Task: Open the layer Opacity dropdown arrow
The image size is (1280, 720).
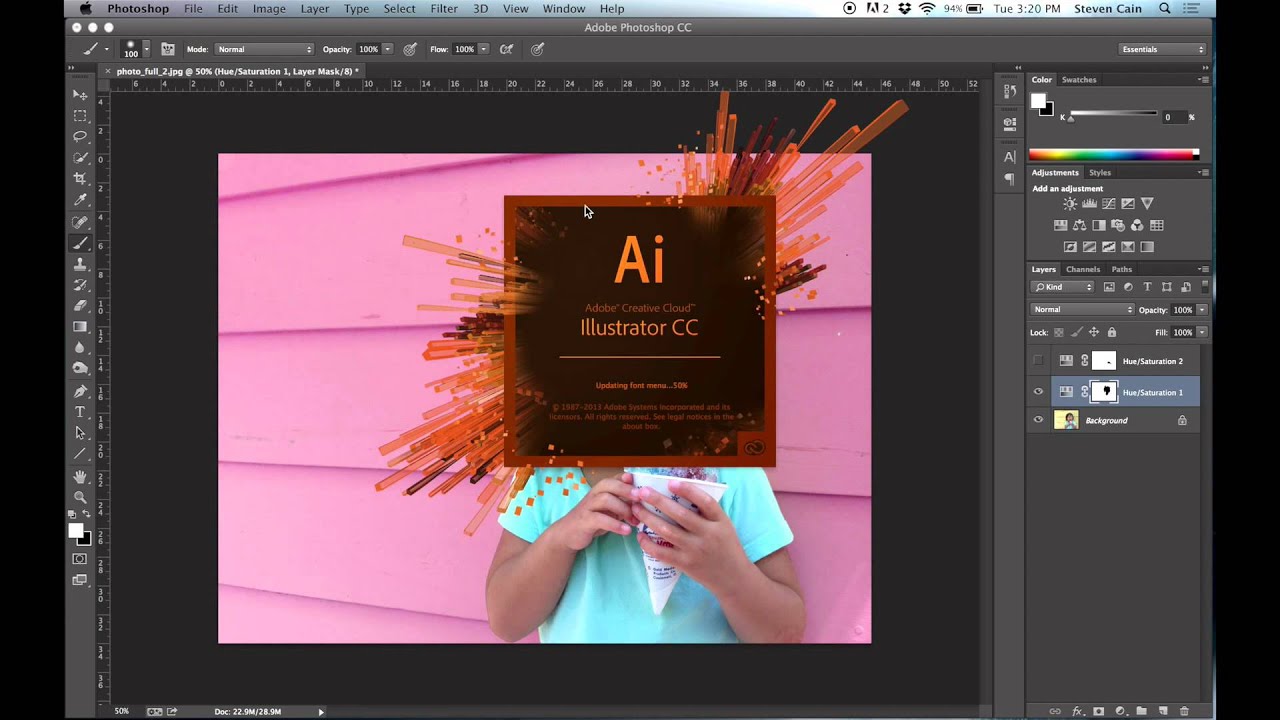Action: pyautogui.click(x=1202, y=310)
